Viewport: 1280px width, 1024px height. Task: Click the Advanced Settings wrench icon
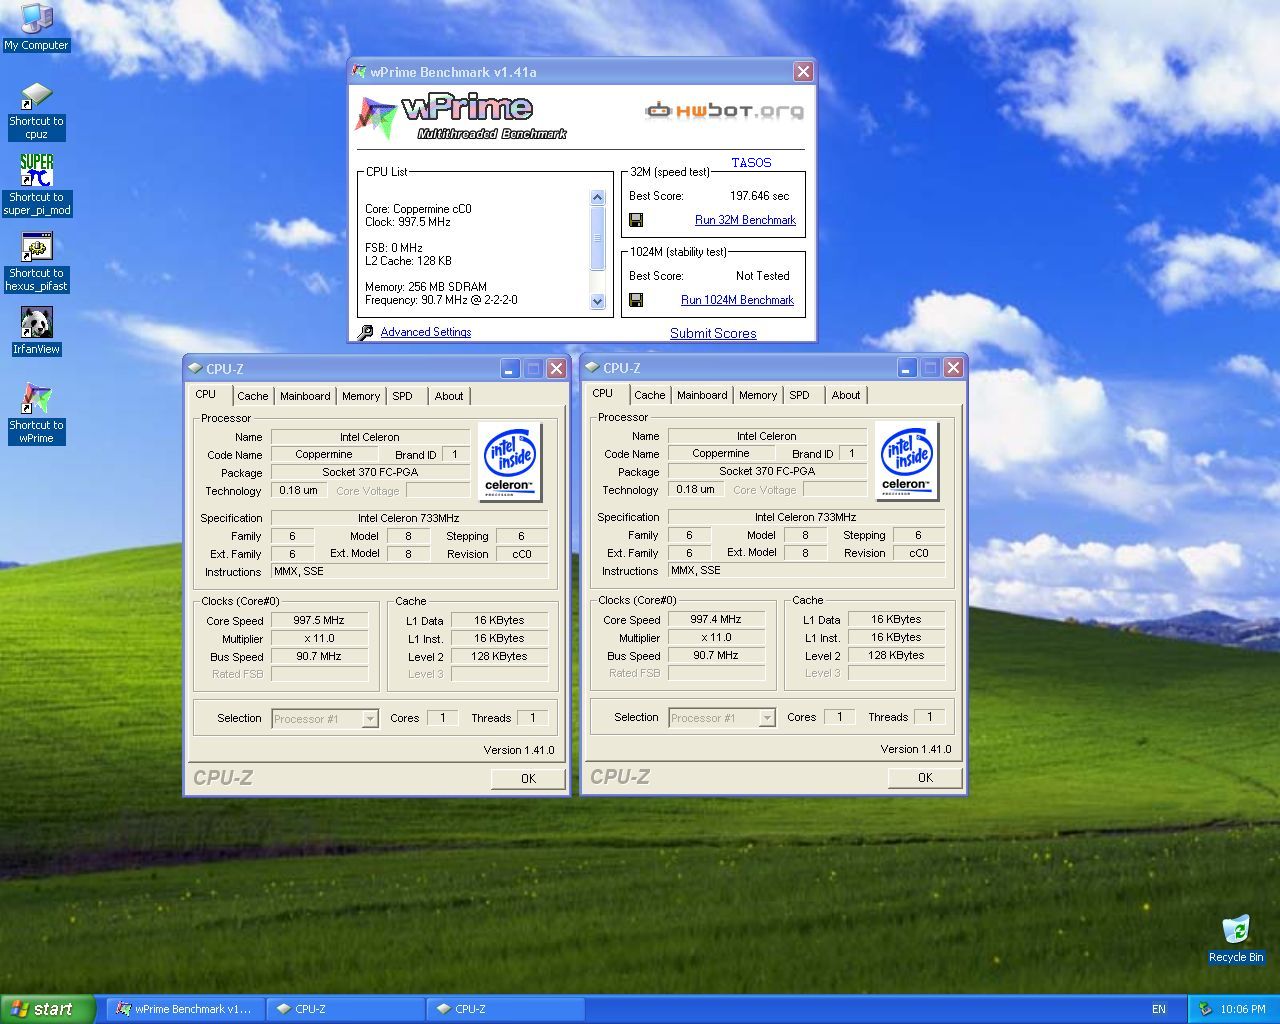(x=366, y=332)
